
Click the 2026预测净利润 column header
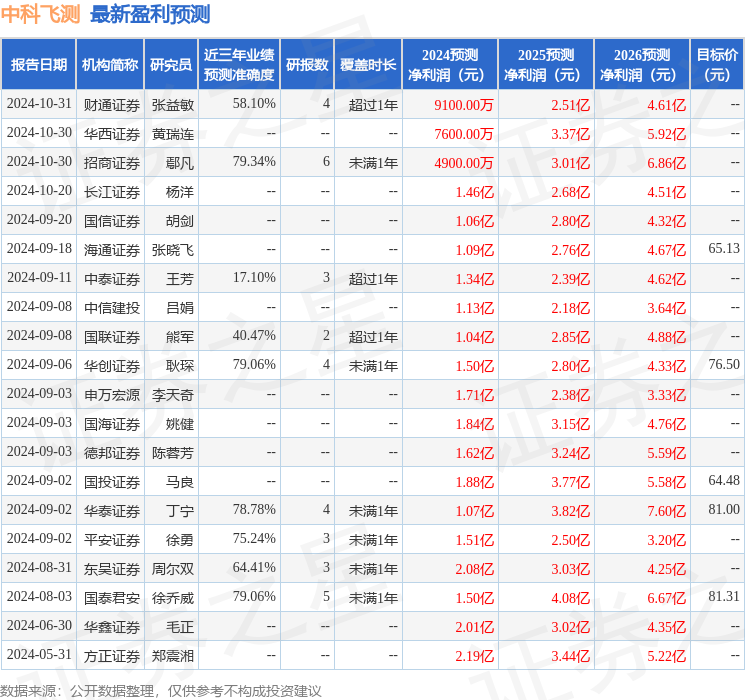[642, 65]
